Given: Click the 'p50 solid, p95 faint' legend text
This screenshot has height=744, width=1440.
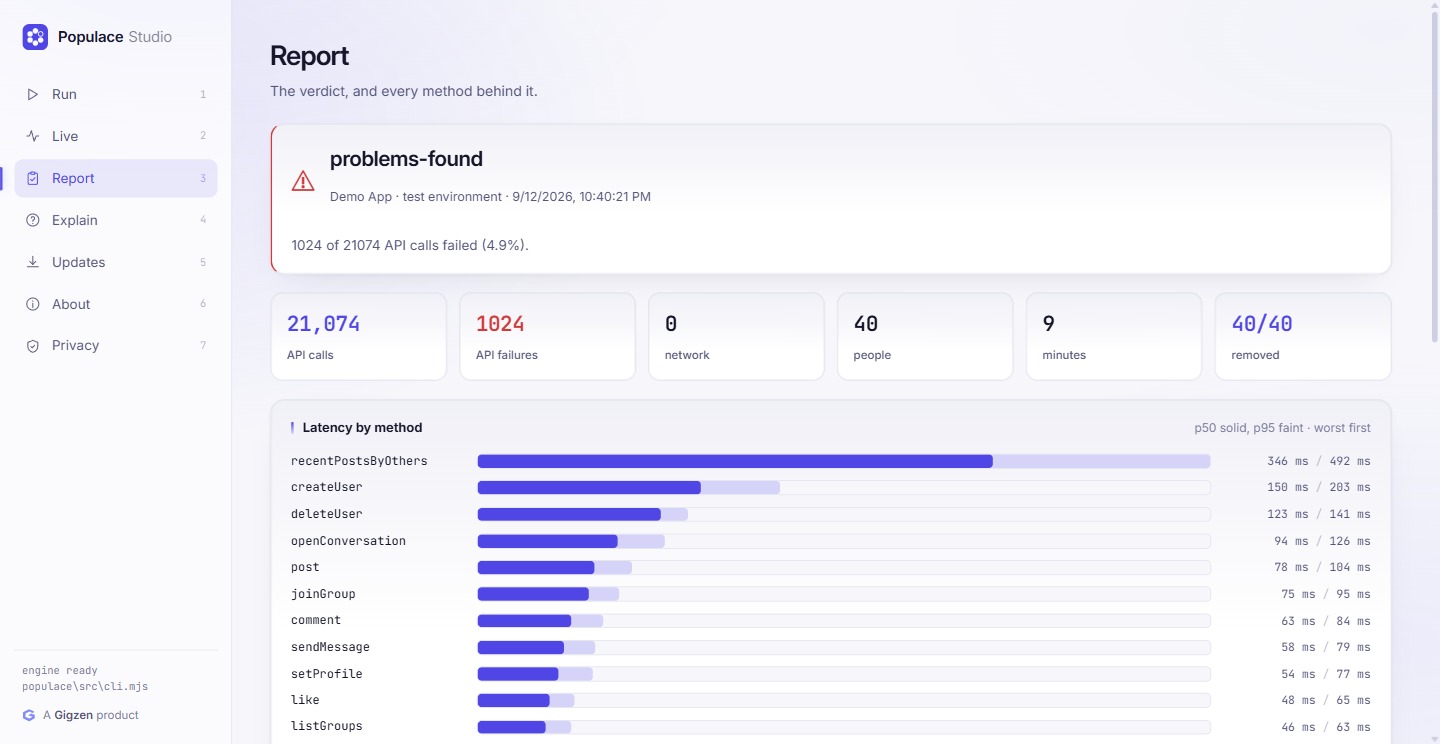Looking at the screenshot, I should [x=1249, y=428].
